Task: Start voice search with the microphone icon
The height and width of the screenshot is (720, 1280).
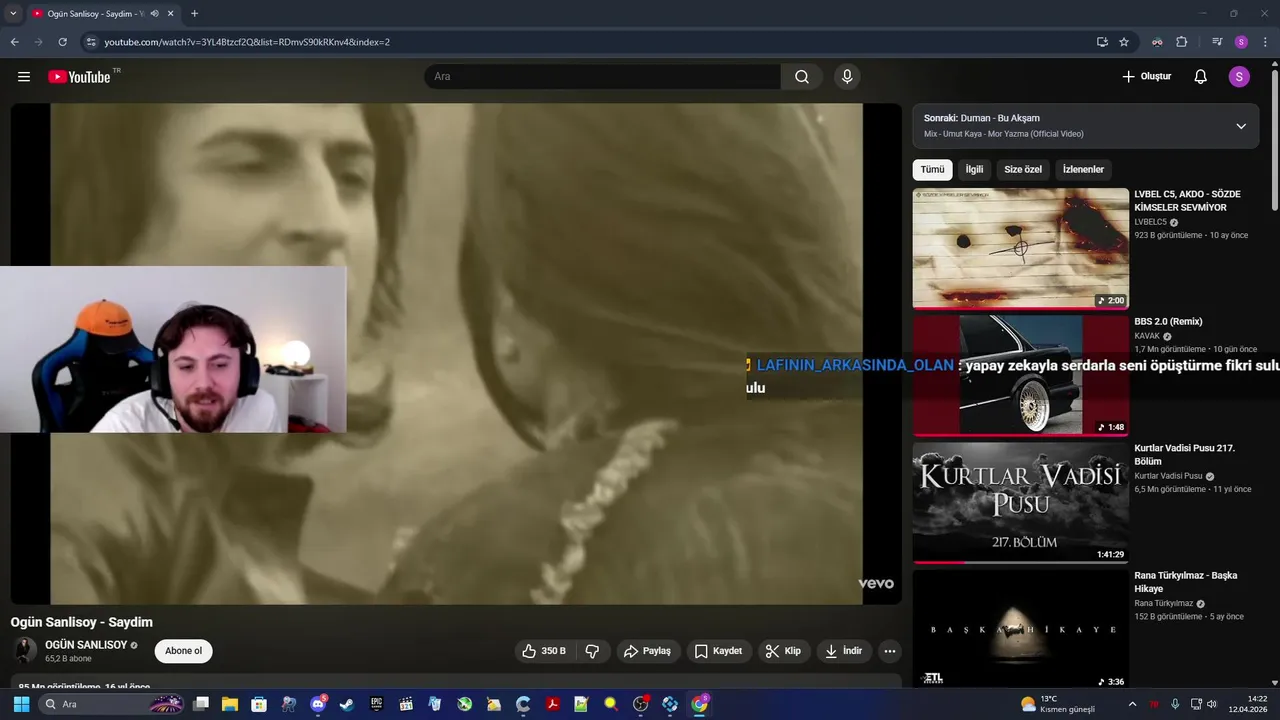Action: coord(847,77)
